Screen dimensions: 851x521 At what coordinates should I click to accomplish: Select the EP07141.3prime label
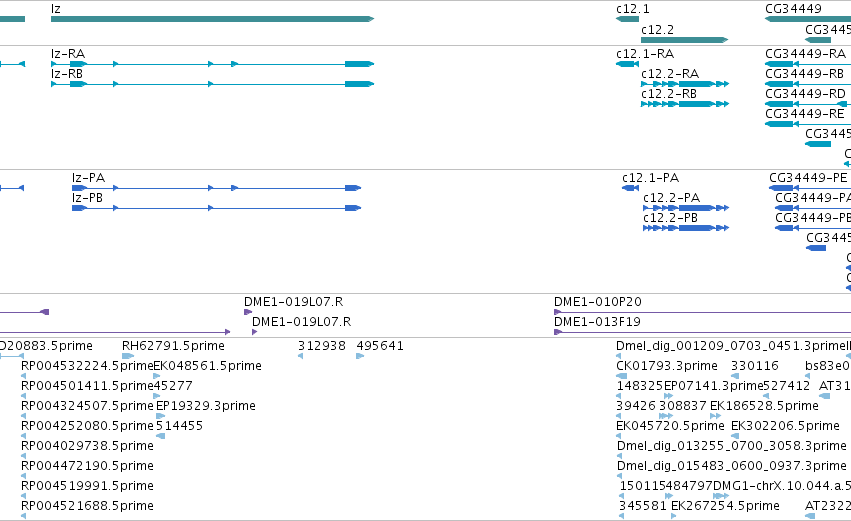click(x=714, y=386)
